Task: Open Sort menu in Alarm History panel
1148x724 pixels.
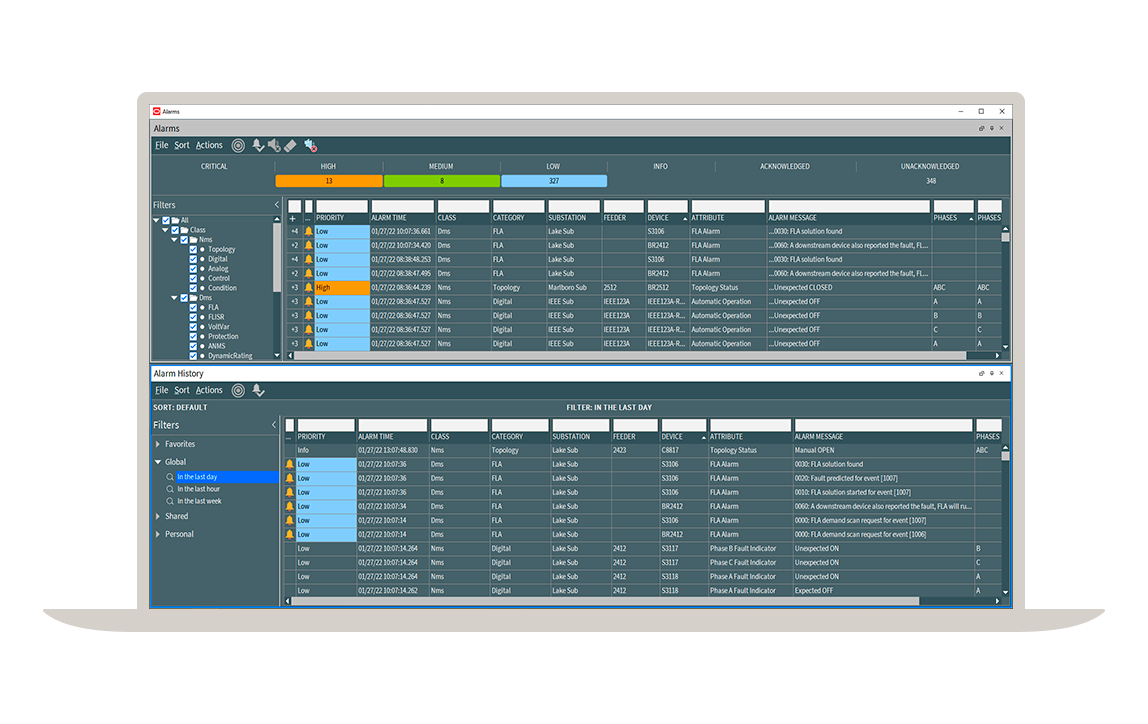Action: click(x=182, y=390)
